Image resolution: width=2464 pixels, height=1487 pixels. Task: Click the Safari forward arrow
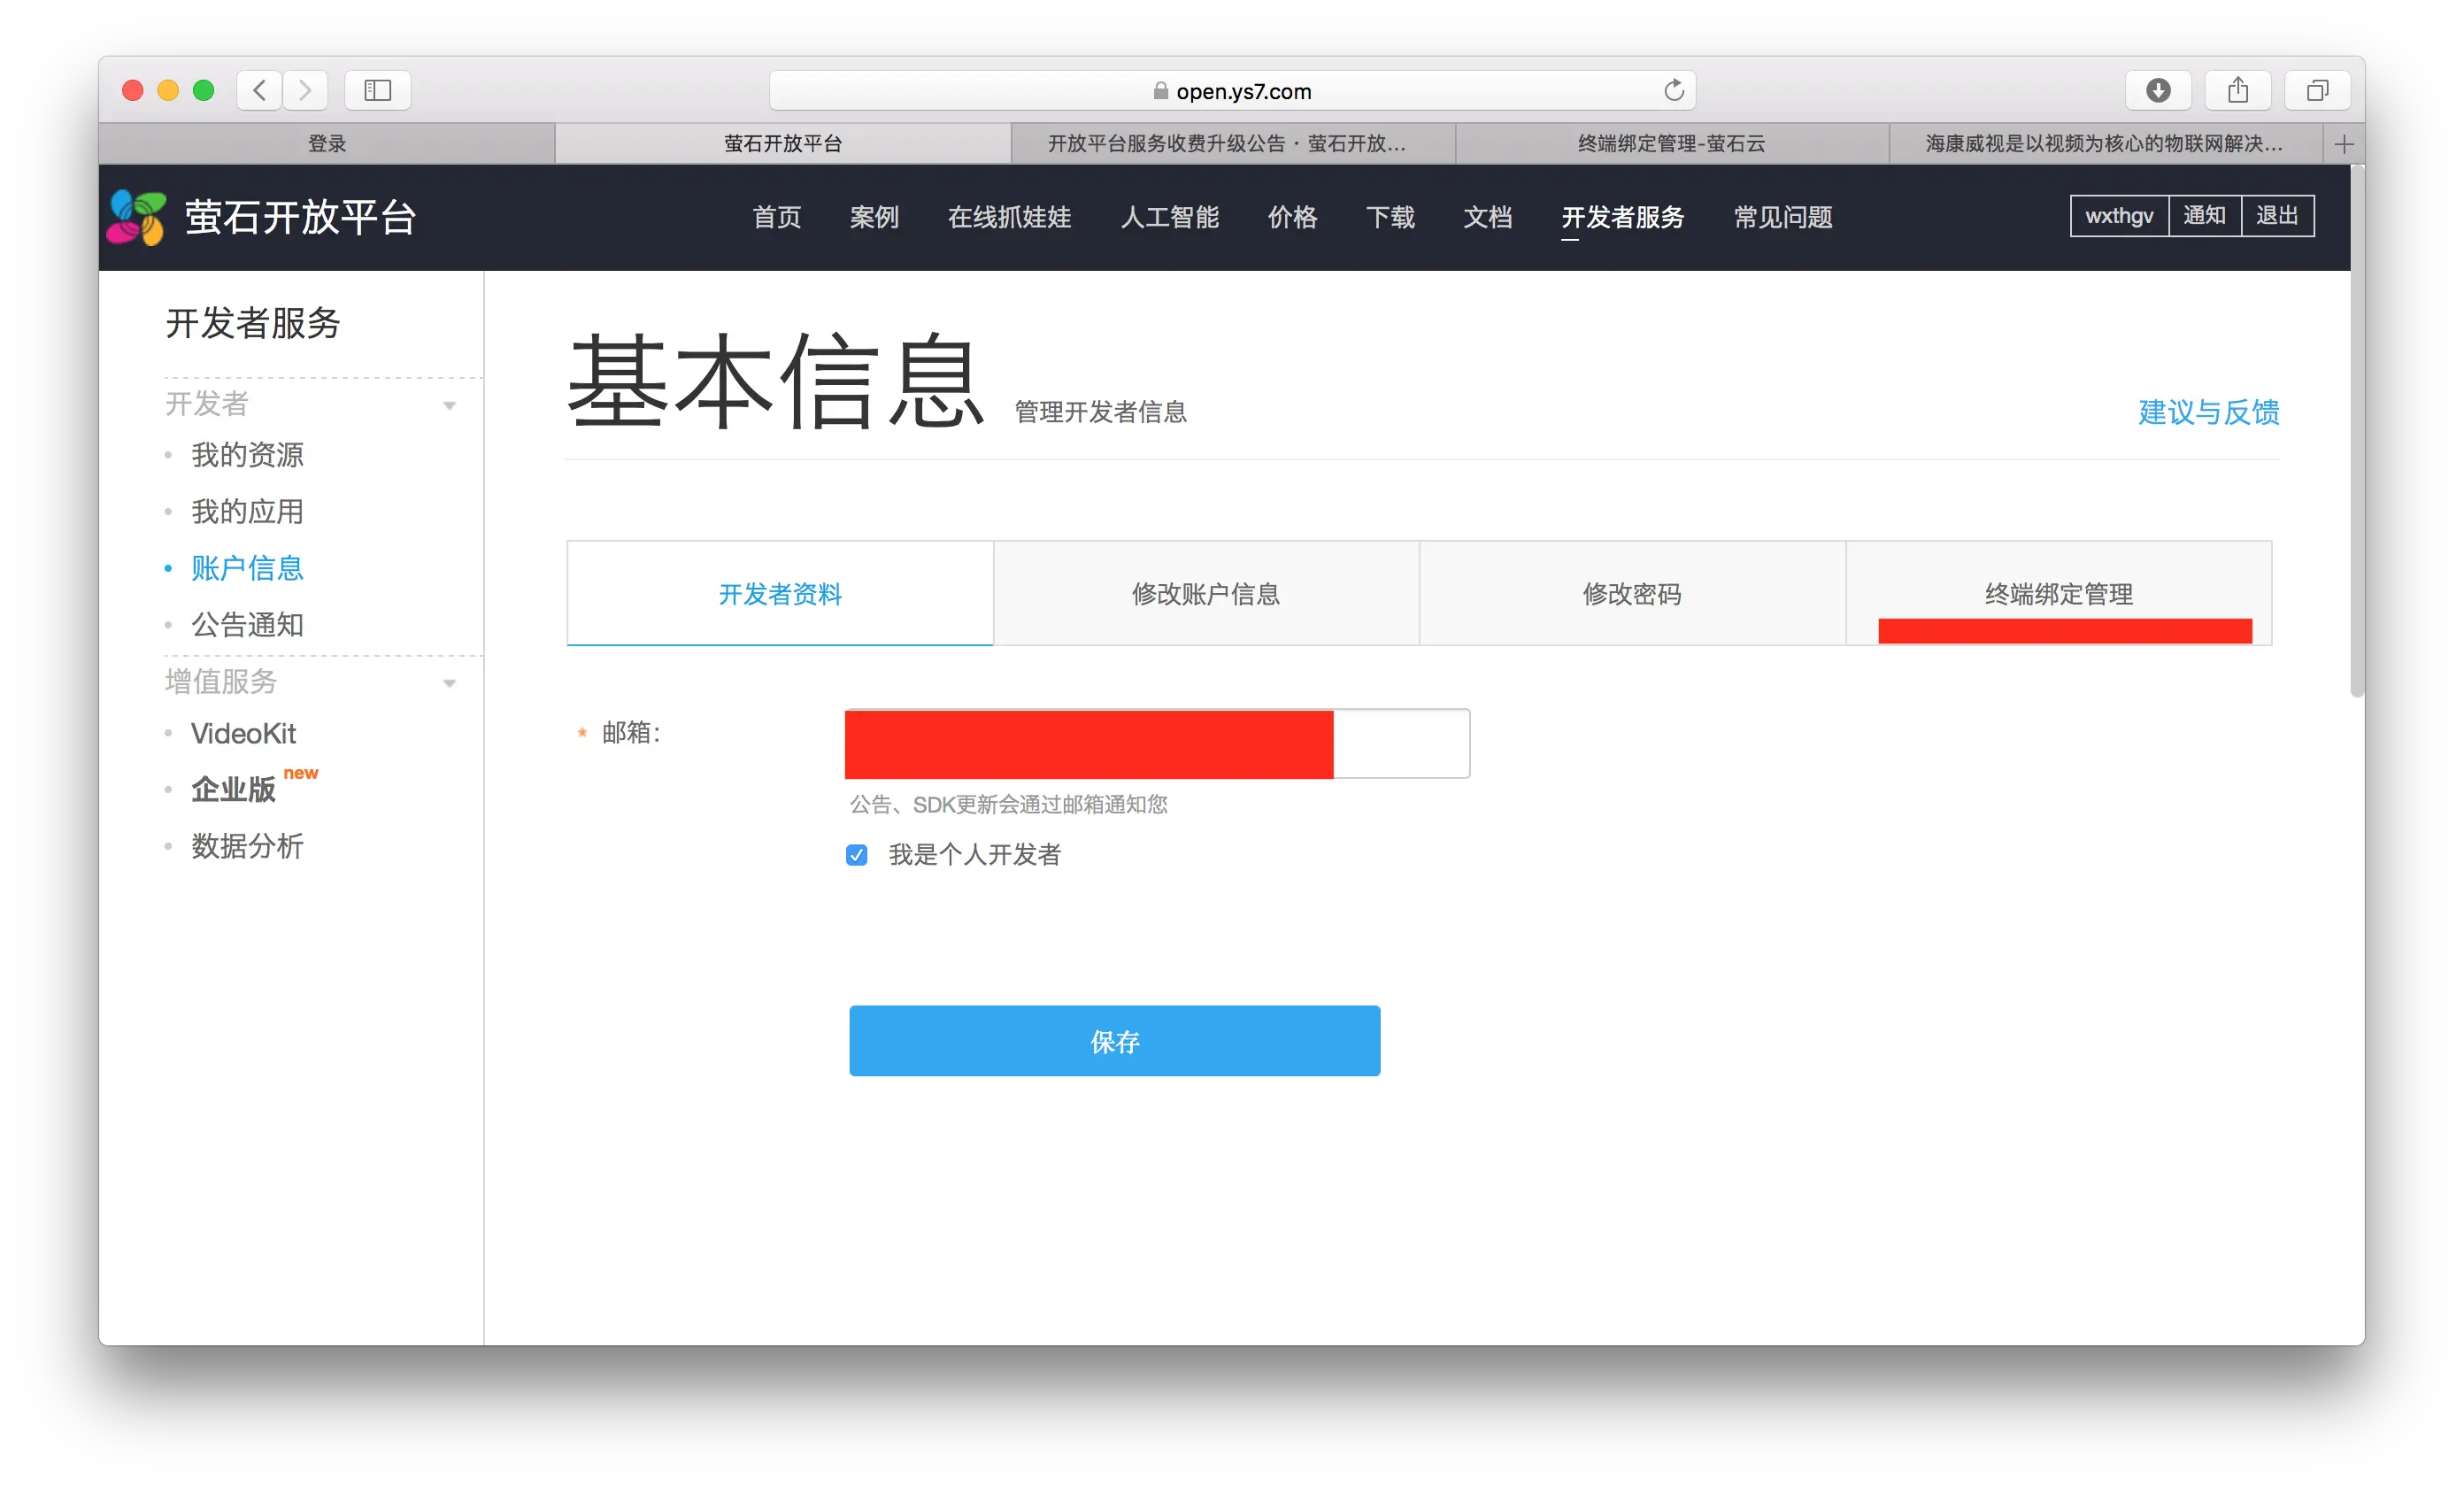coord(305,91)
